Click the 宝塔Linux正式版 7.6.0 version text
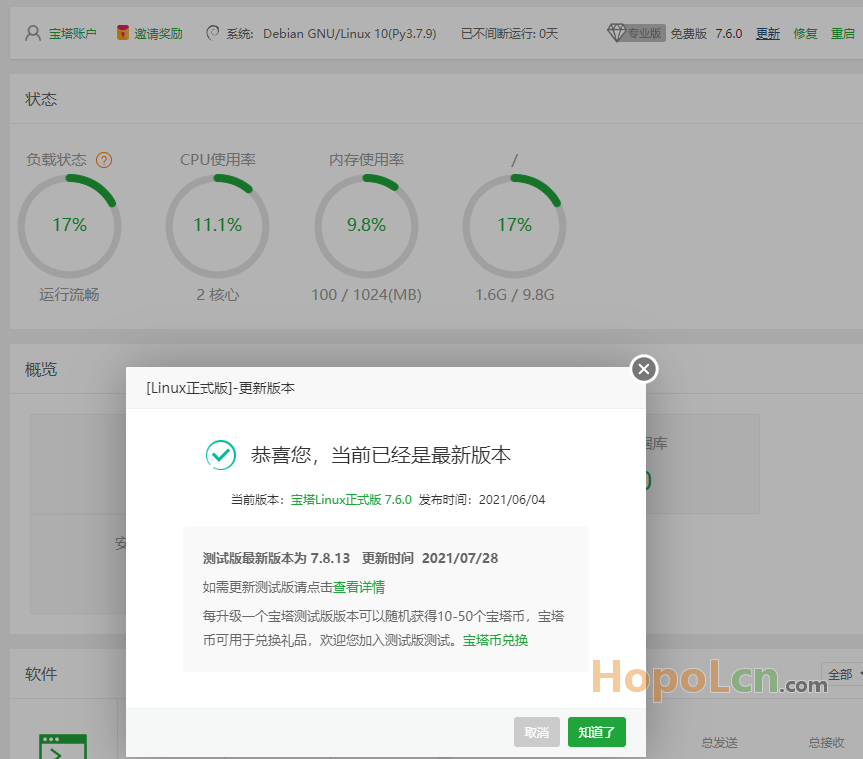This screenshot has height=759, width=863. (x=351, y=500)
